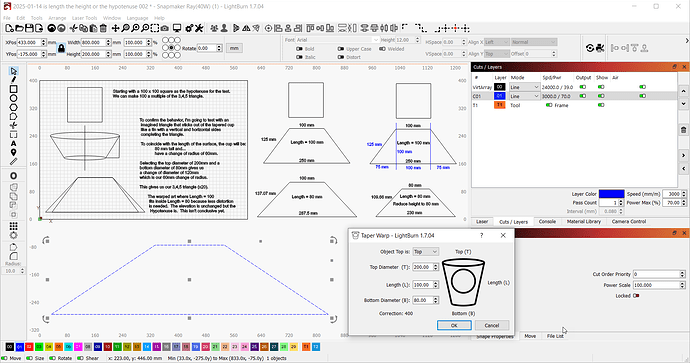Increment the Top Diameter stepper
690x363 pixels.
(436, 265)
